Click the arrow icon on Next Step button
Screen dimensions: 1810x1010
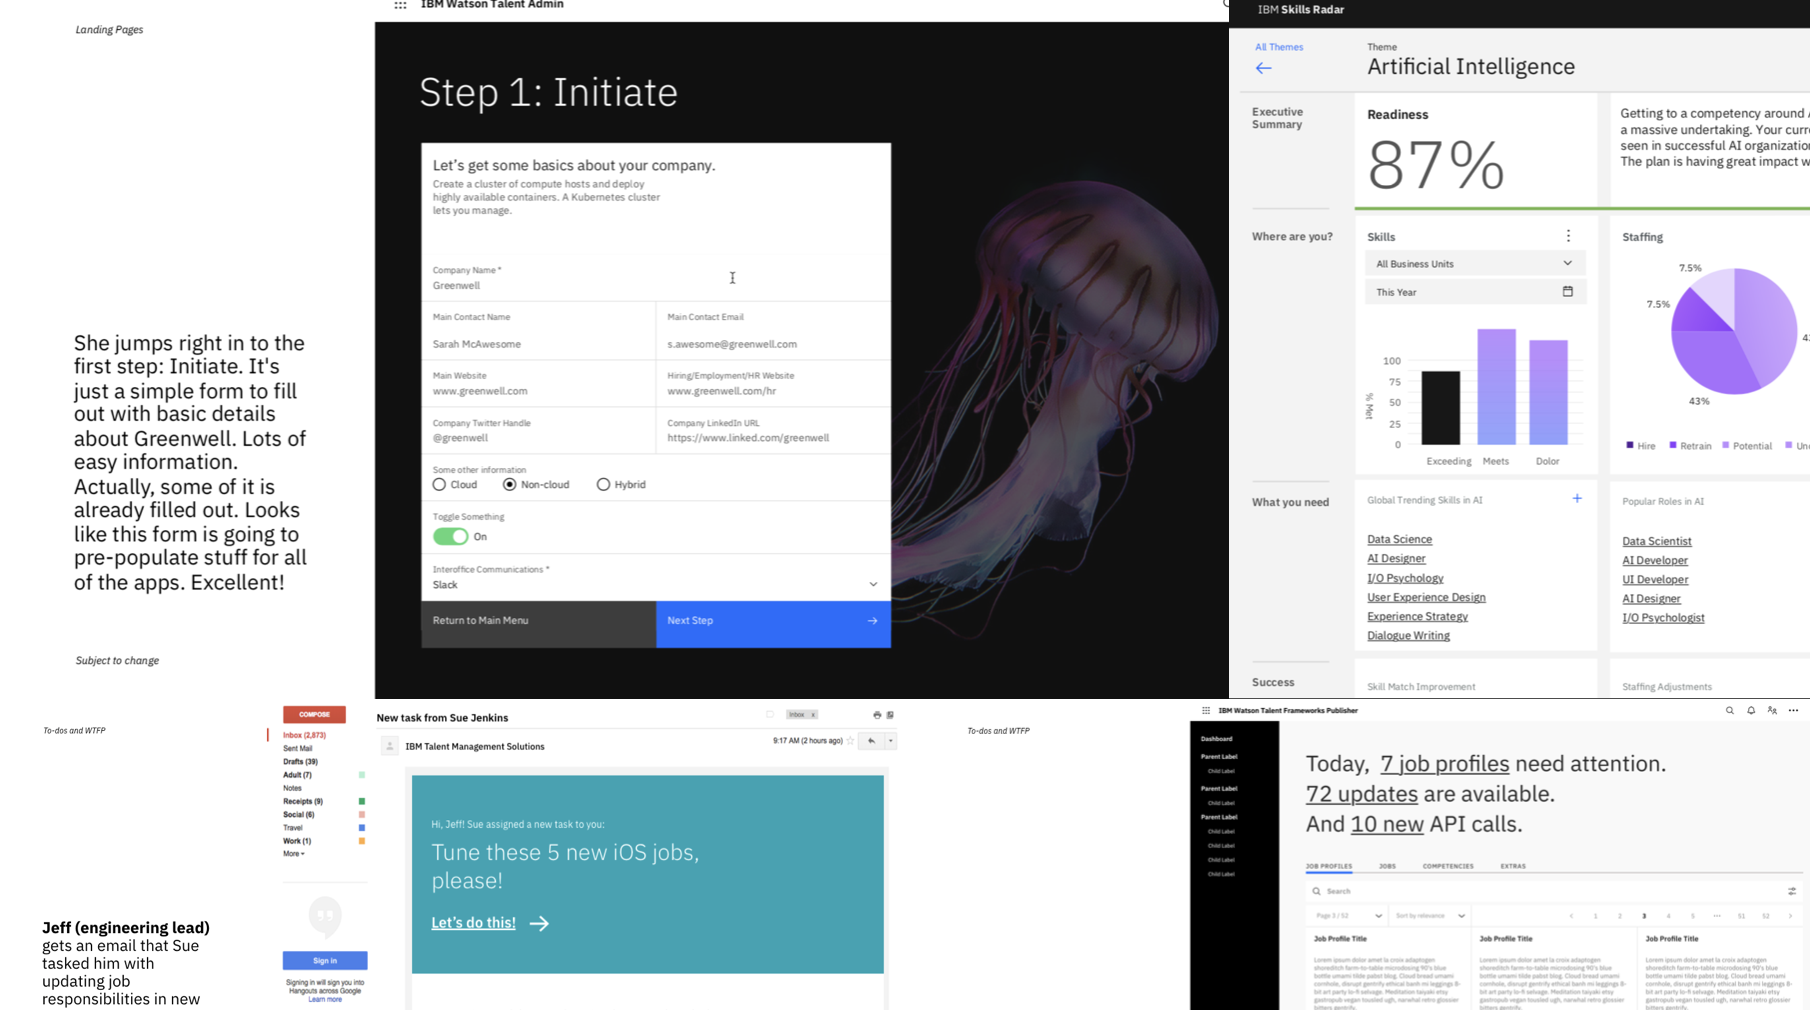pyautogui.click(x=873, y=621)
